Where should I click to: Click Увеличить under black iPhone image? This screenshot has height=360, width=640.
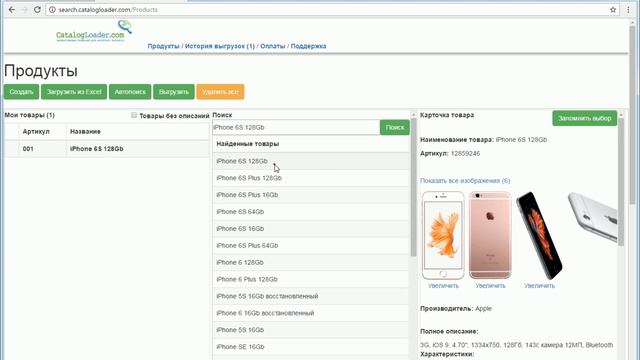539,286
